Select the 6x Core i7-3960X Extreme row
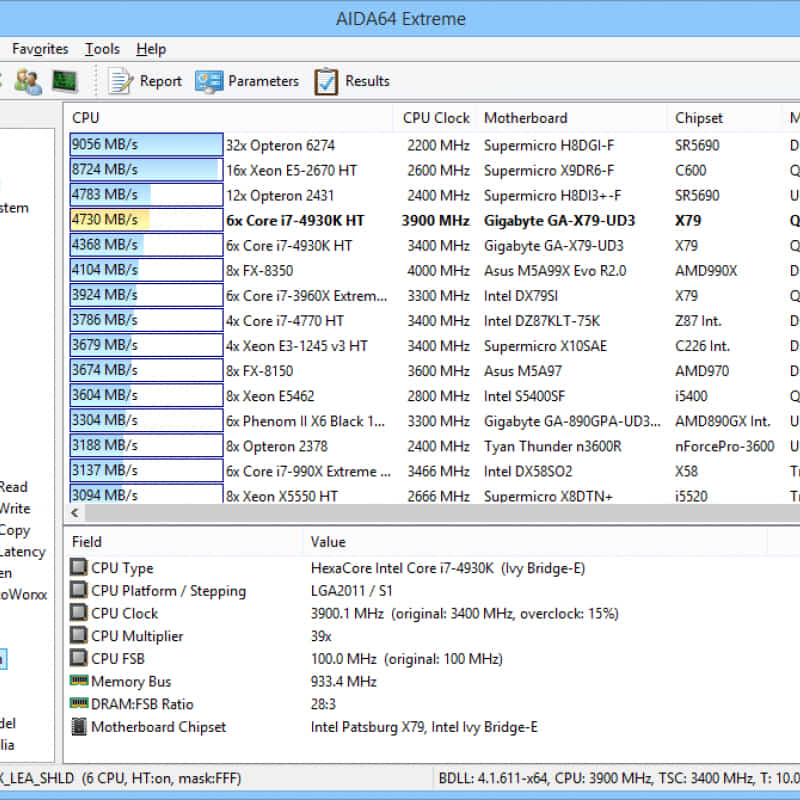The width and height of the screenshot is (800, 800). (x=434, y=295)
